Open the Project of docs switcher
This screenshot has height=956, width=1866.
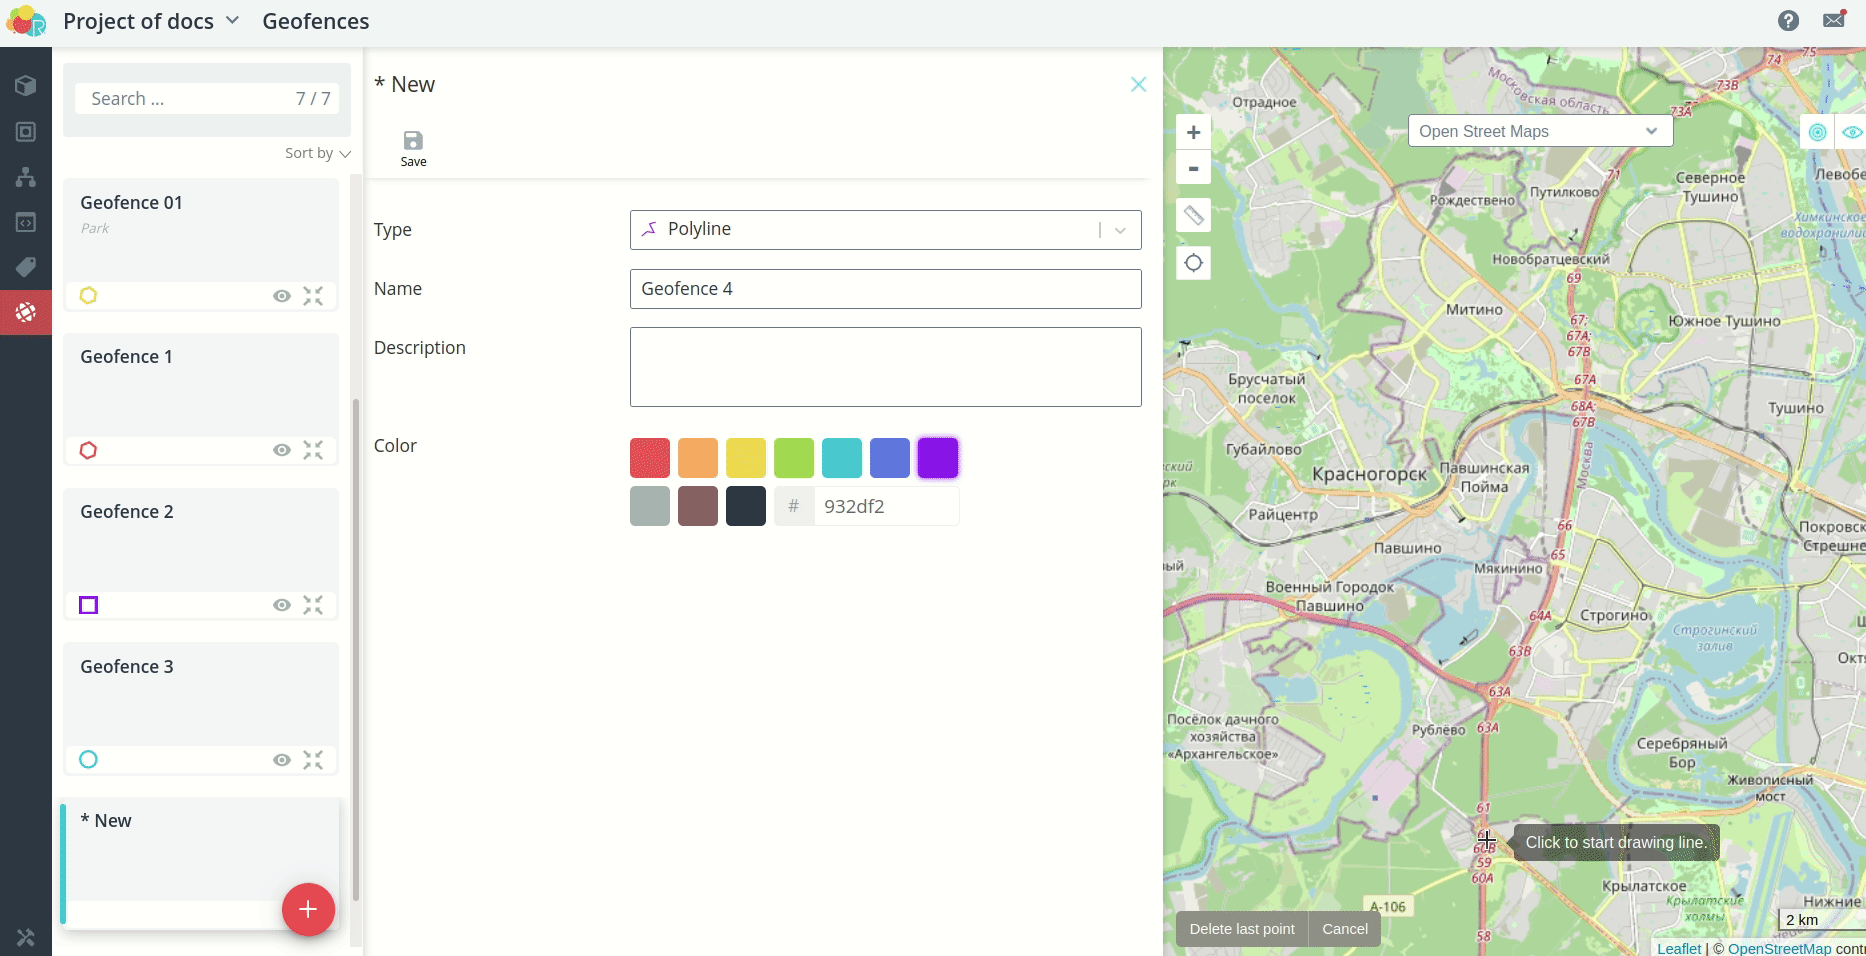coord(151,21)
